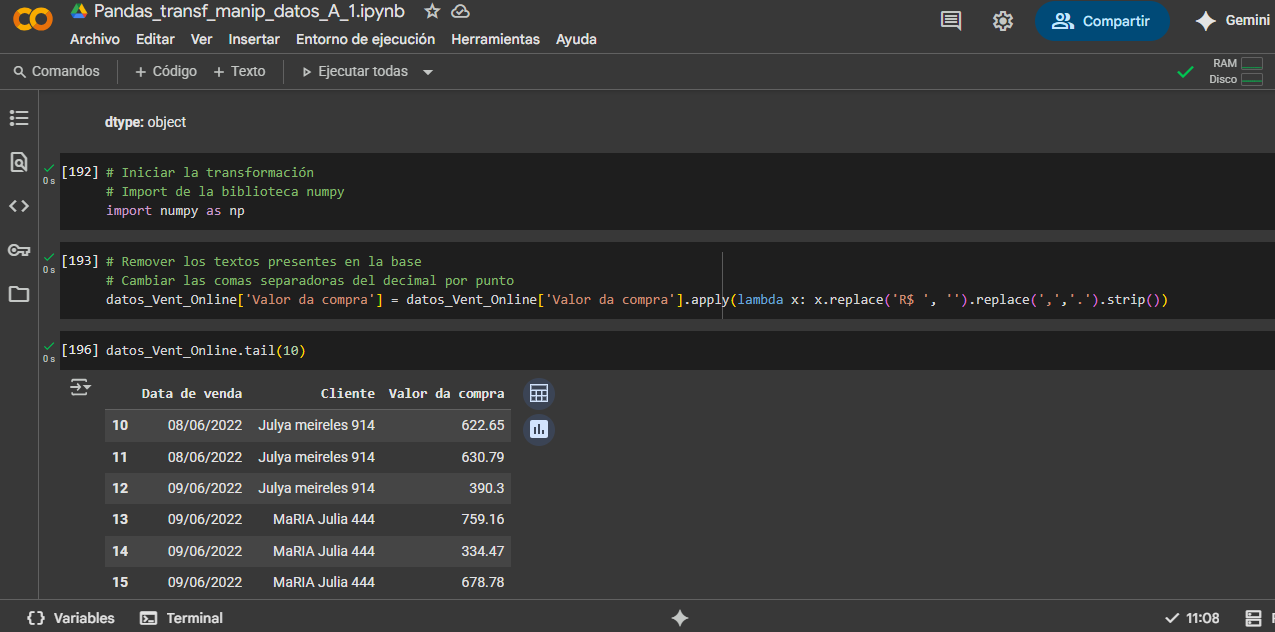The height and width of the screenshot is (632, 1275).
Task: Click the cloud save status icon
Action: [460, 11]
